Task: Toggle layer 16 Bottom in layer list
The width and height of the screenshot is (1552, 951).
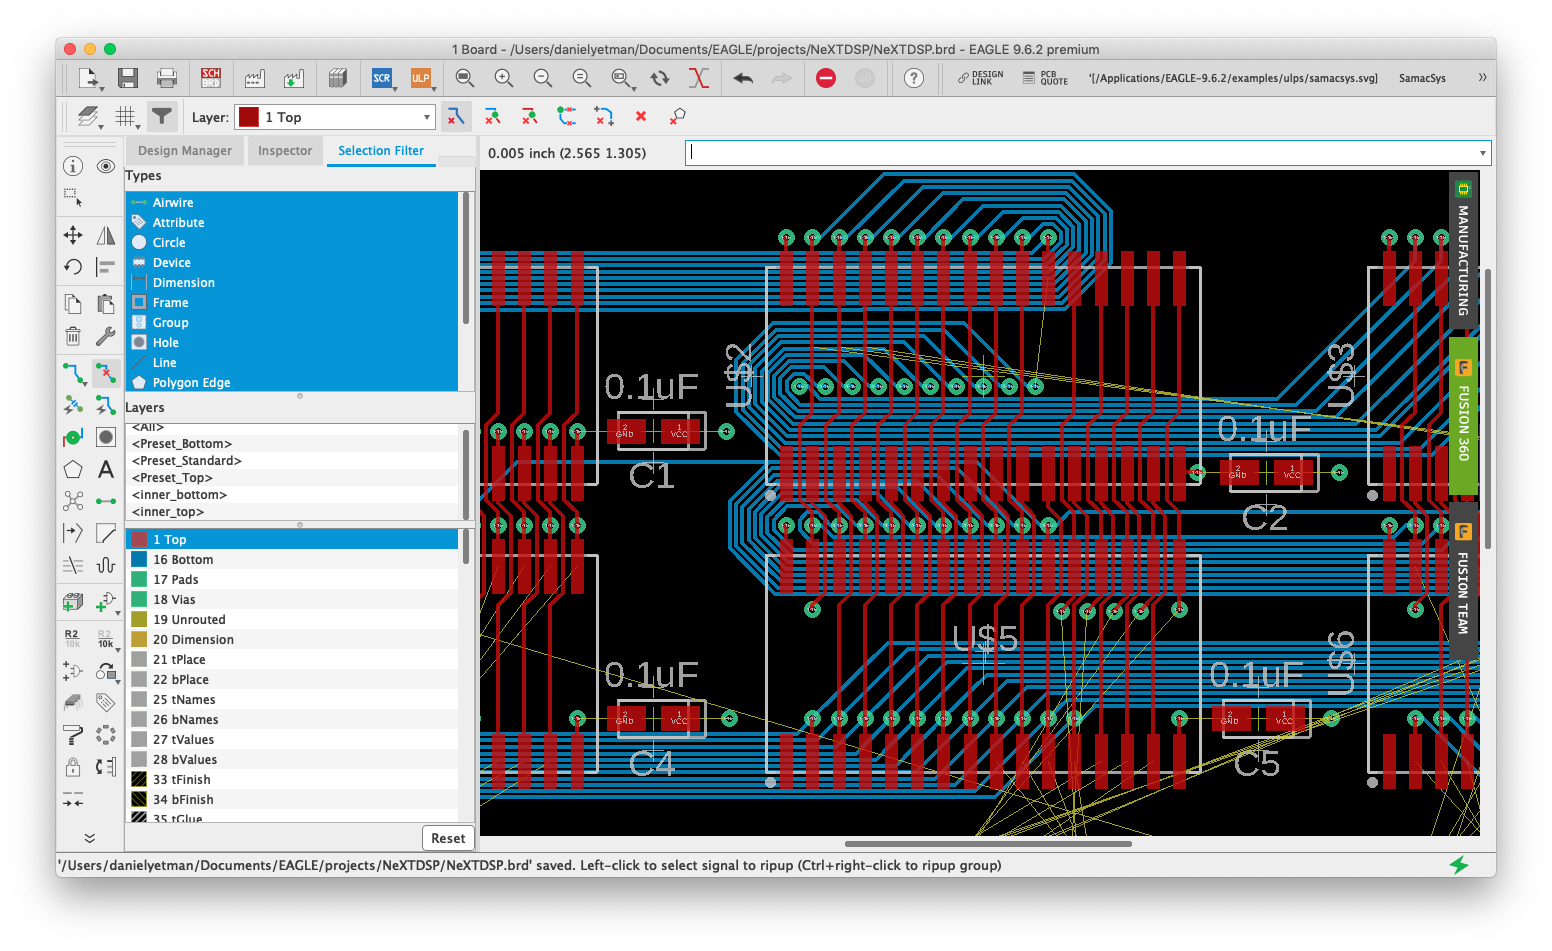Action: (183, 560)
